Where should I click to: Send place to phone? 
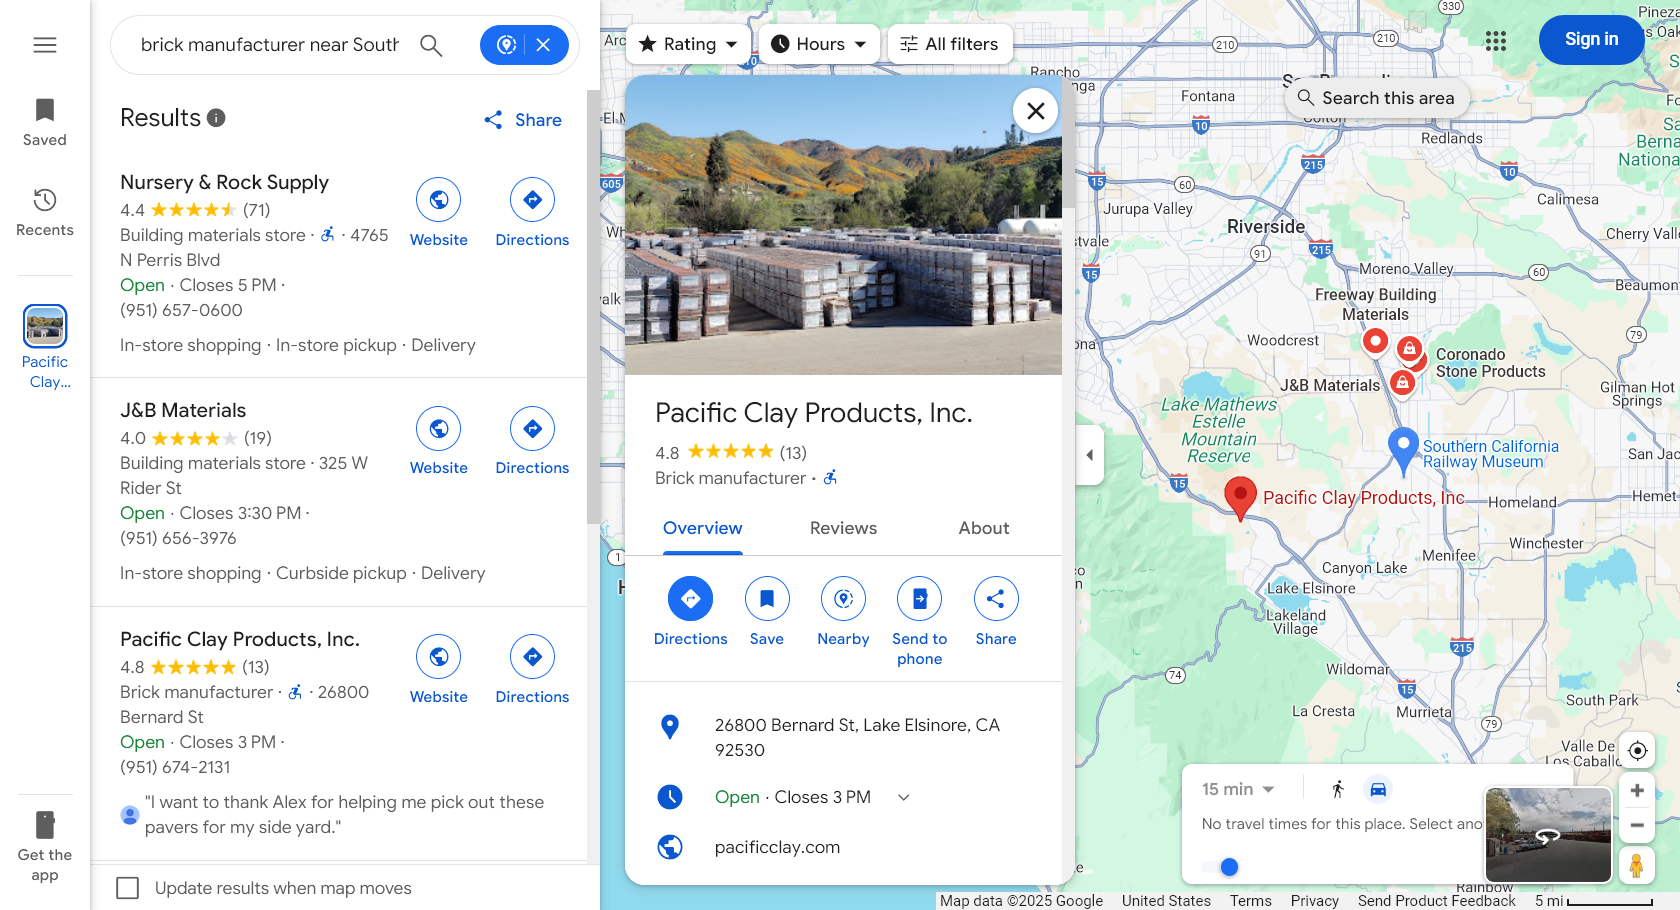920,622
